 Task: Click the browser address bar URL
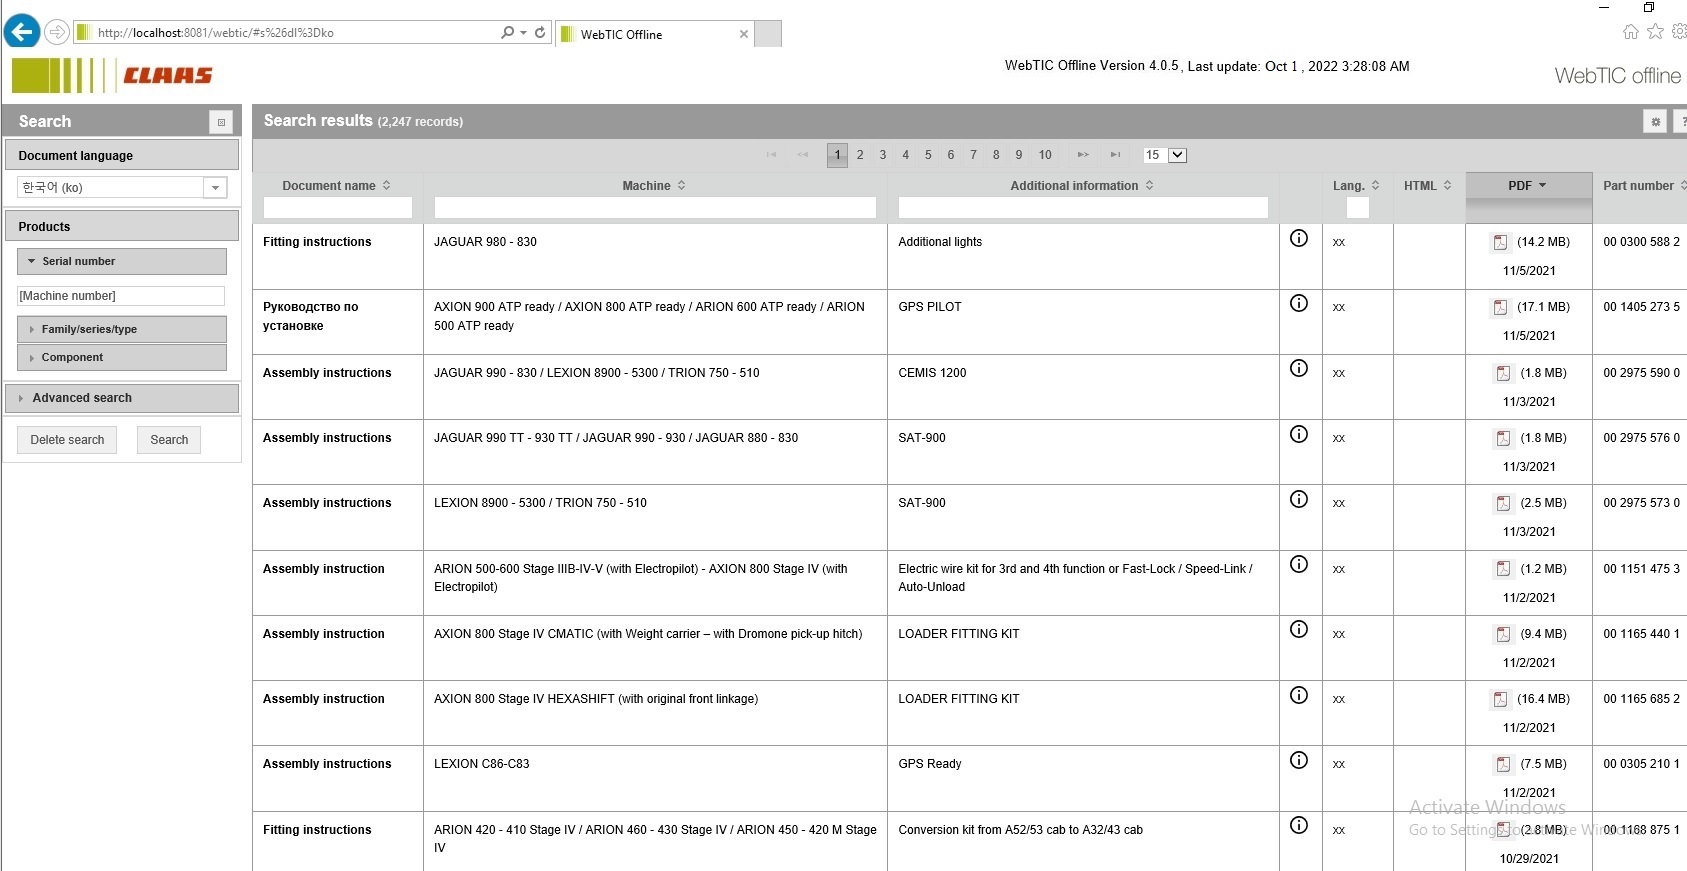coord(216,33)
